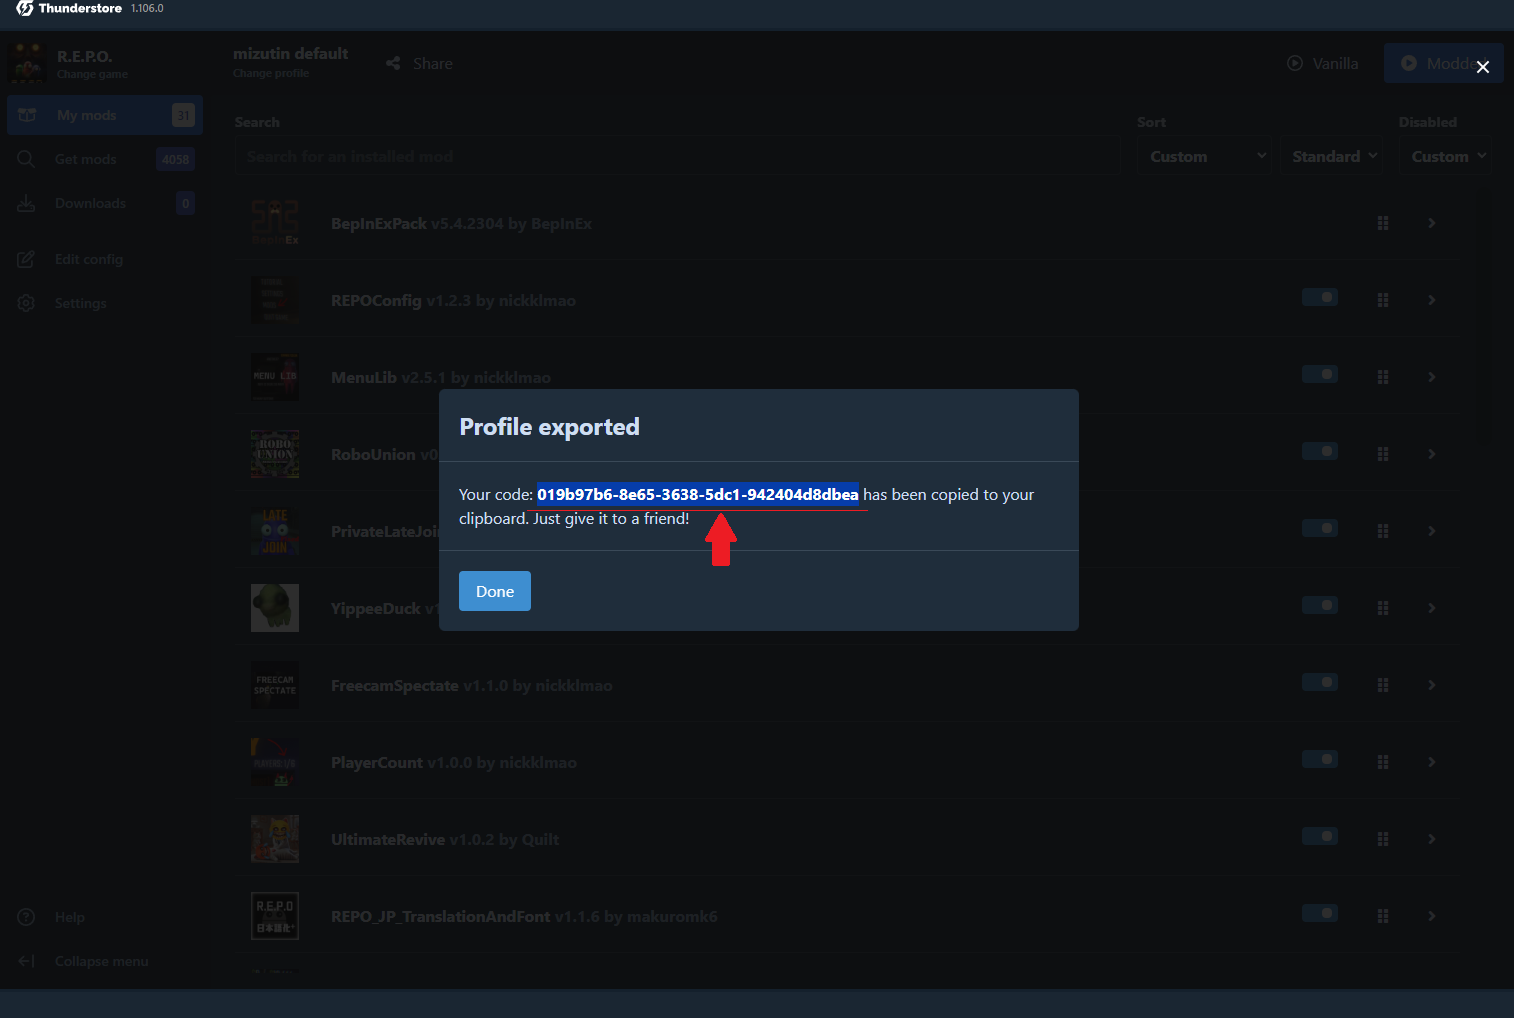The image size is (1514, 1018).
Task: Select the highlighted profile export code
Action: [697, 494]
